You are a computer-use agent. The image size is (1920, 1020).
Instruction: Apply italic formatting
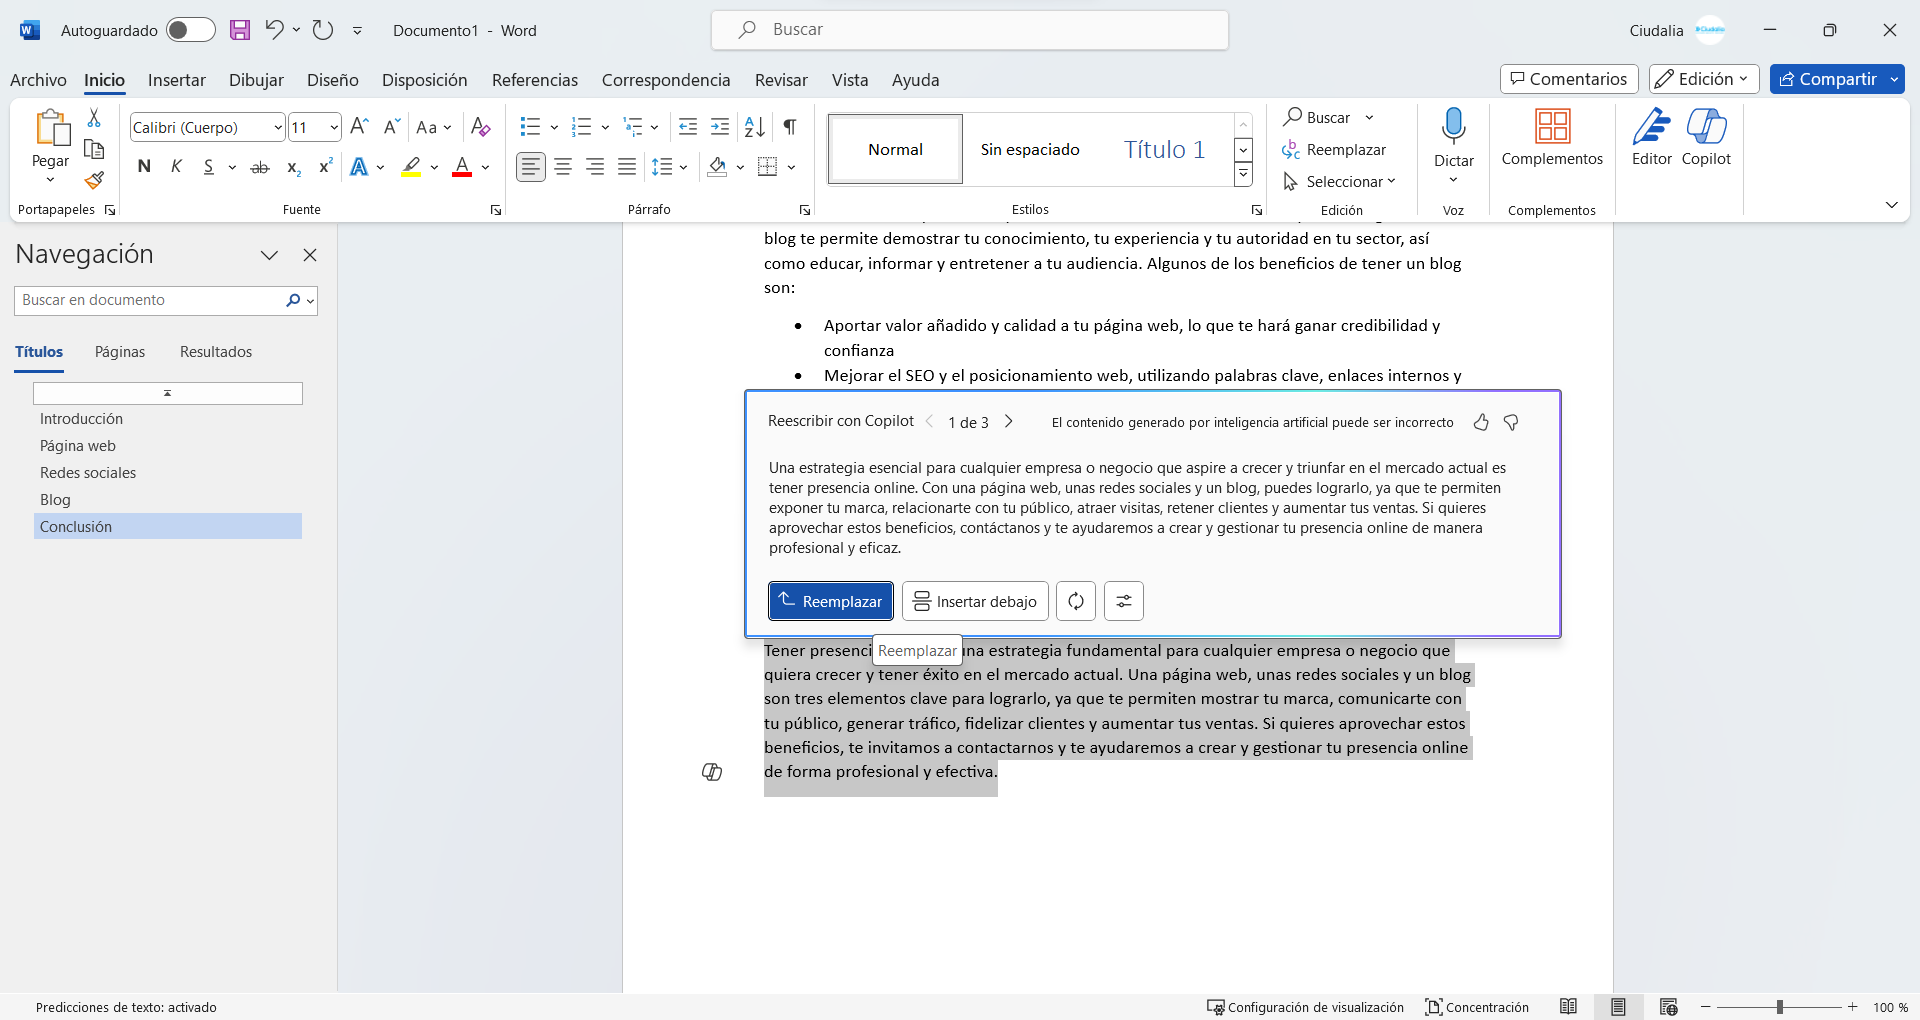pos(175,167)
